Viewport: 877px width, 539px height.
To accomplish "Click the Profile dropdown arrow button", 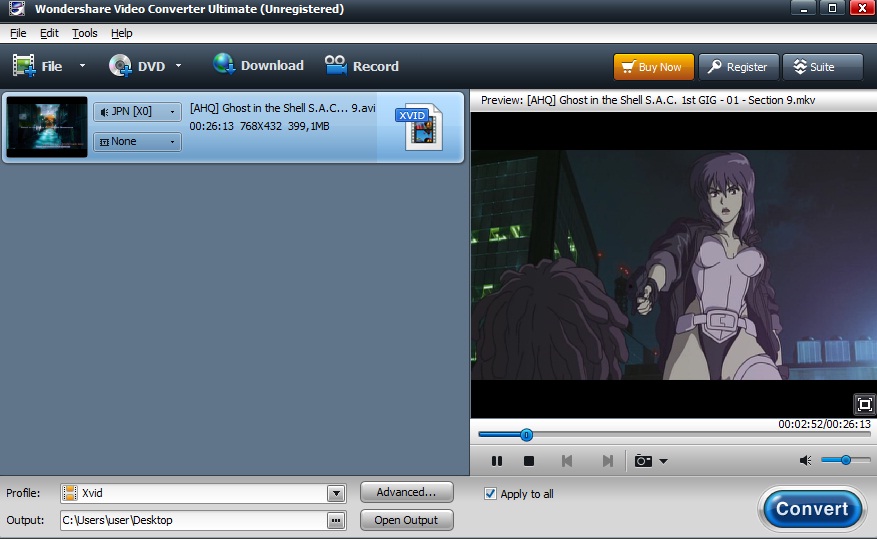I will (336, 493).
